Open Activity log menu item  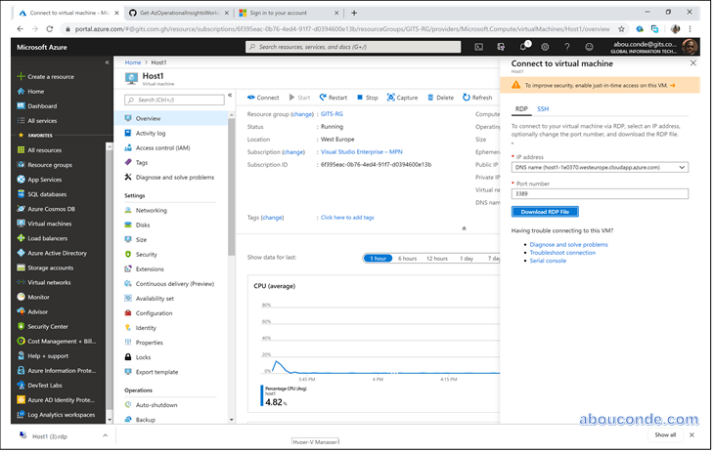point(150,133)
